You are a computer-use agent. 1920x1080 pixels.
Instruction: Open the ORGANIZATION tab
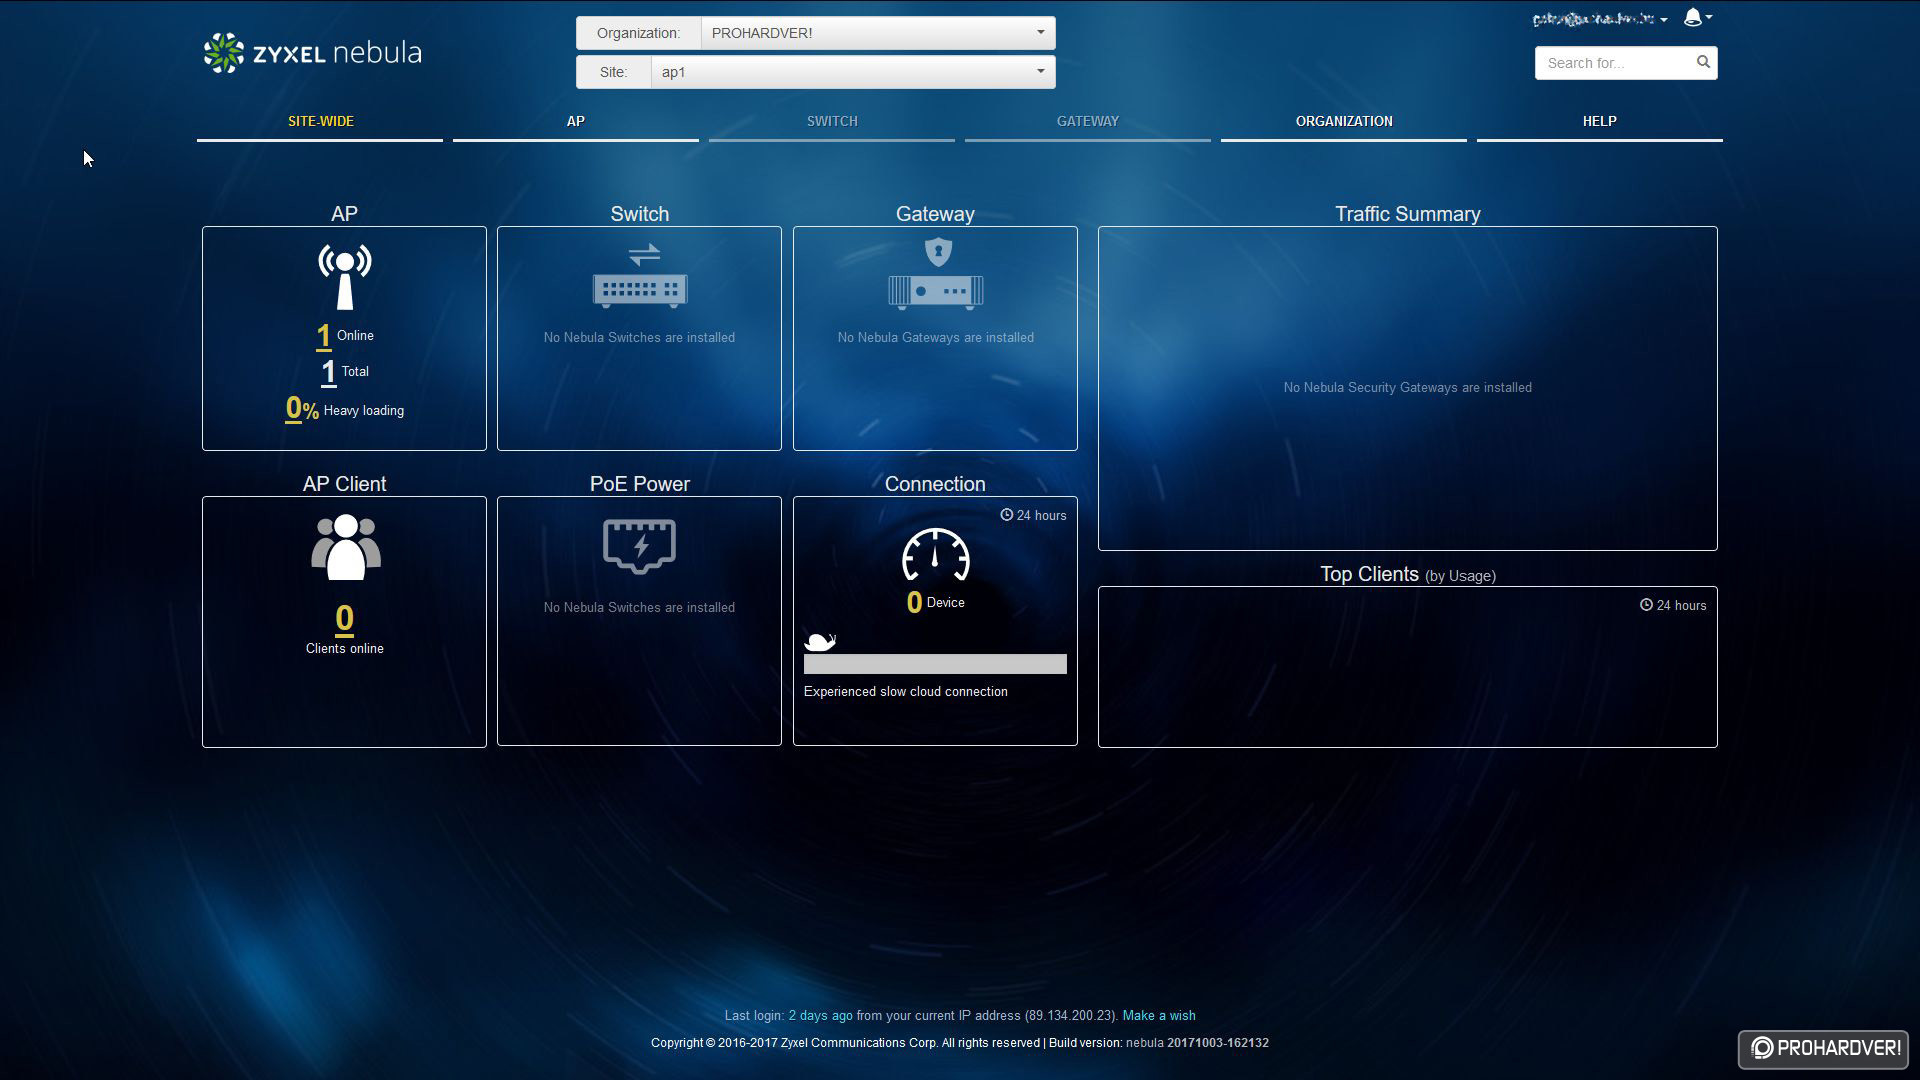1344,121
